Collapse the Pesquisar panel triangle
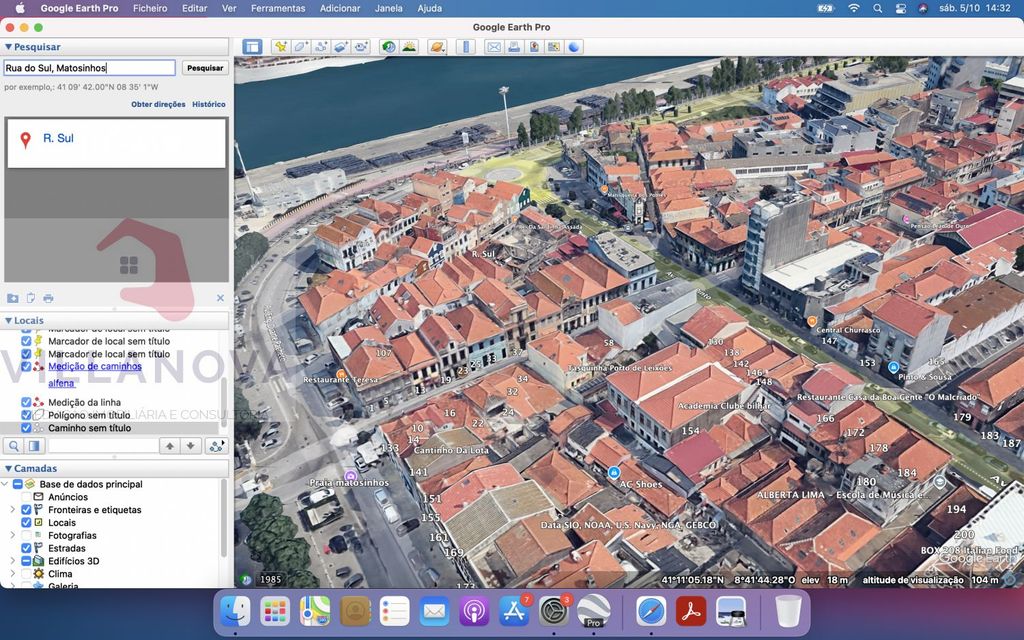 (x=8, y=47)
